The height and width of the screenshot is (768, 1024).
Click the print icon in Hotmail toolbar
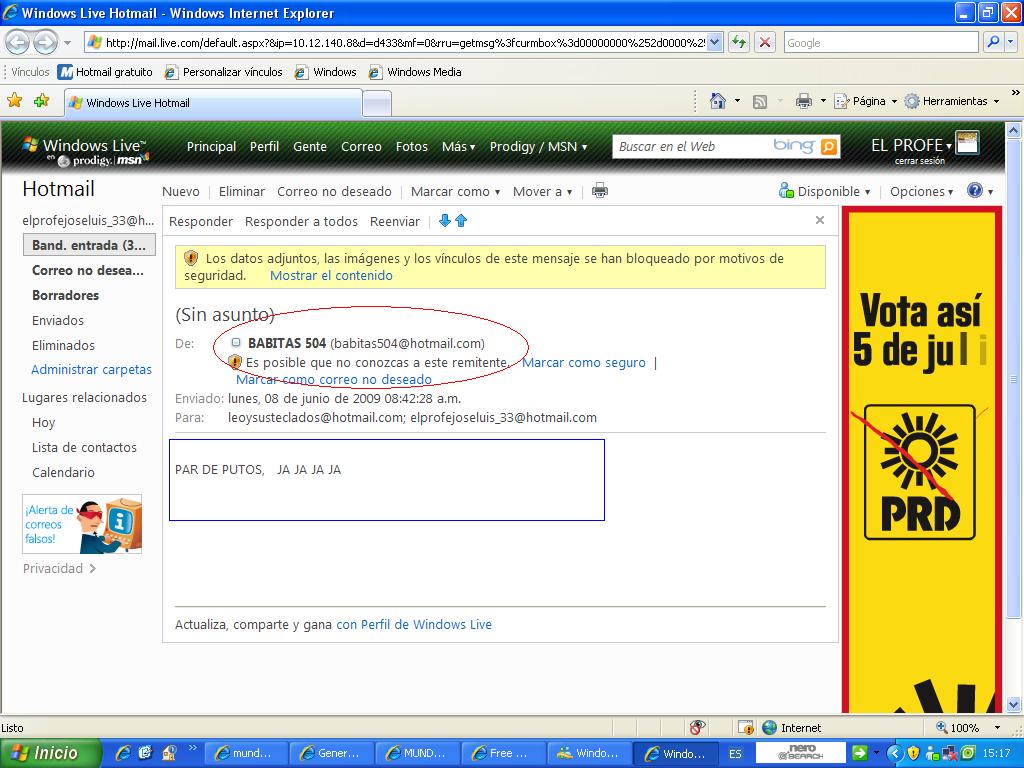(x=600, y=191)
